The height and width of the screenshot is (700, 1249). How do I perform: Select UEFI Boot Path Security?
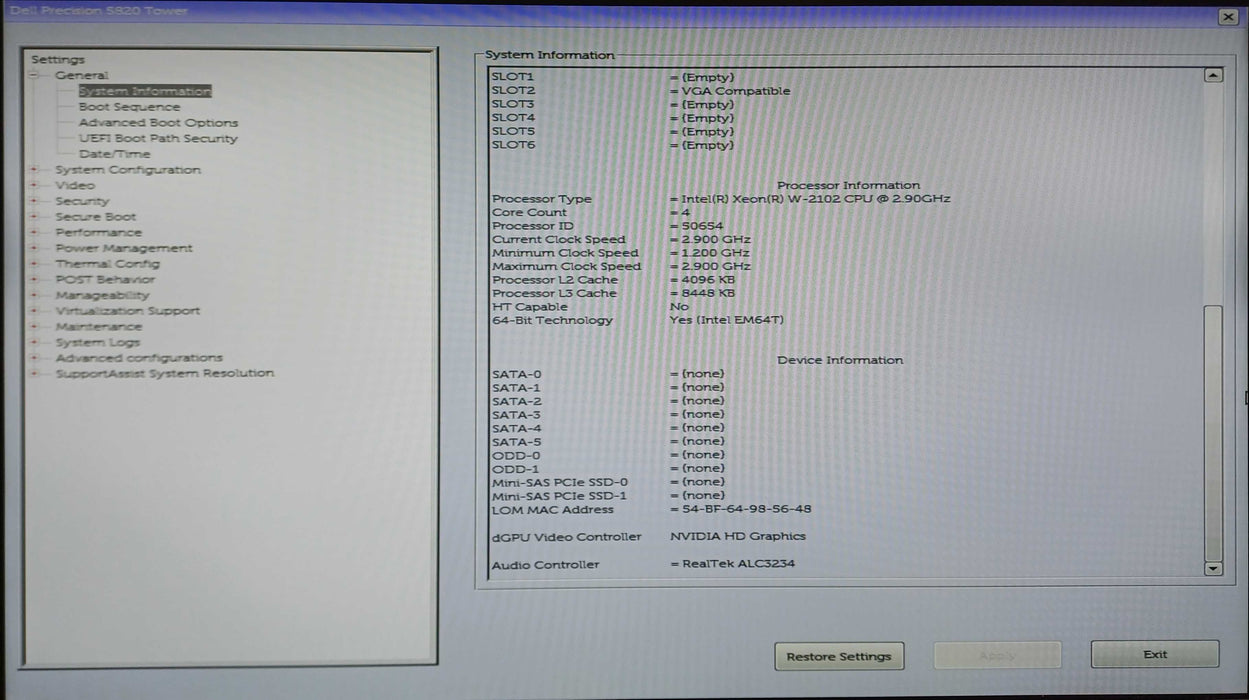pos(158,139)
